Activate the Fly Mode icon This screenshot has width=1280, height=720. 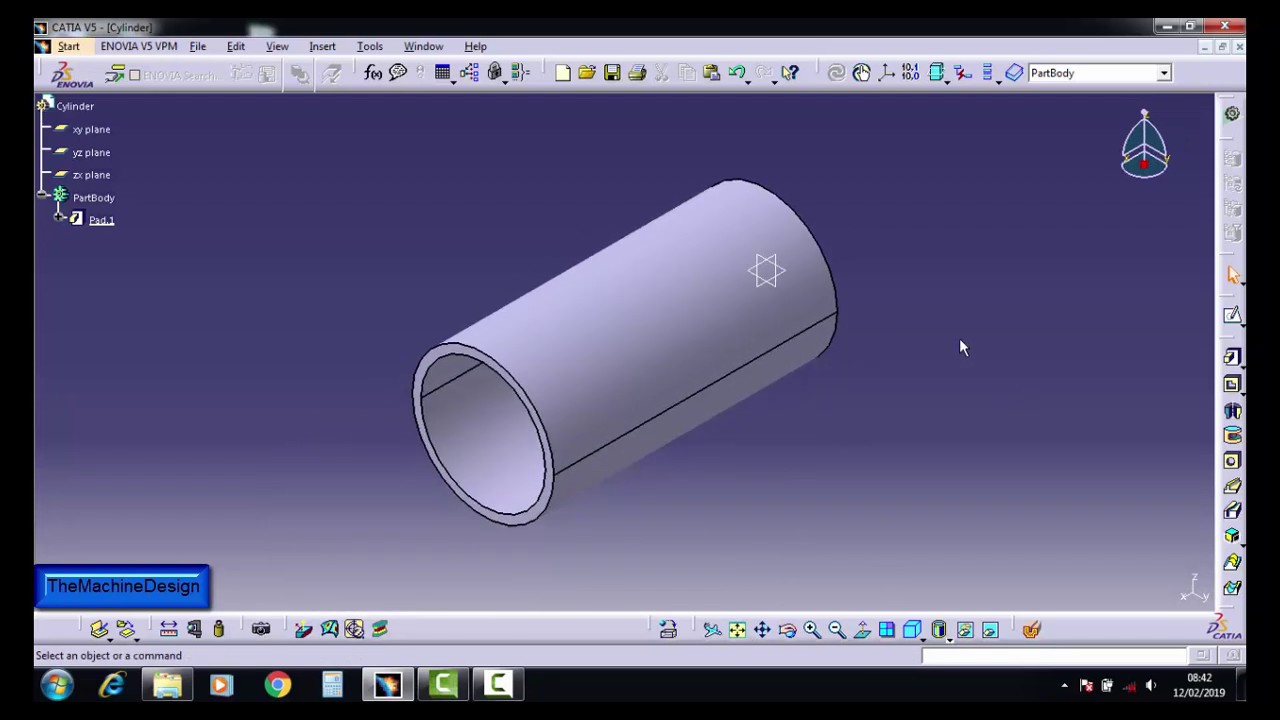coord(712,630)
